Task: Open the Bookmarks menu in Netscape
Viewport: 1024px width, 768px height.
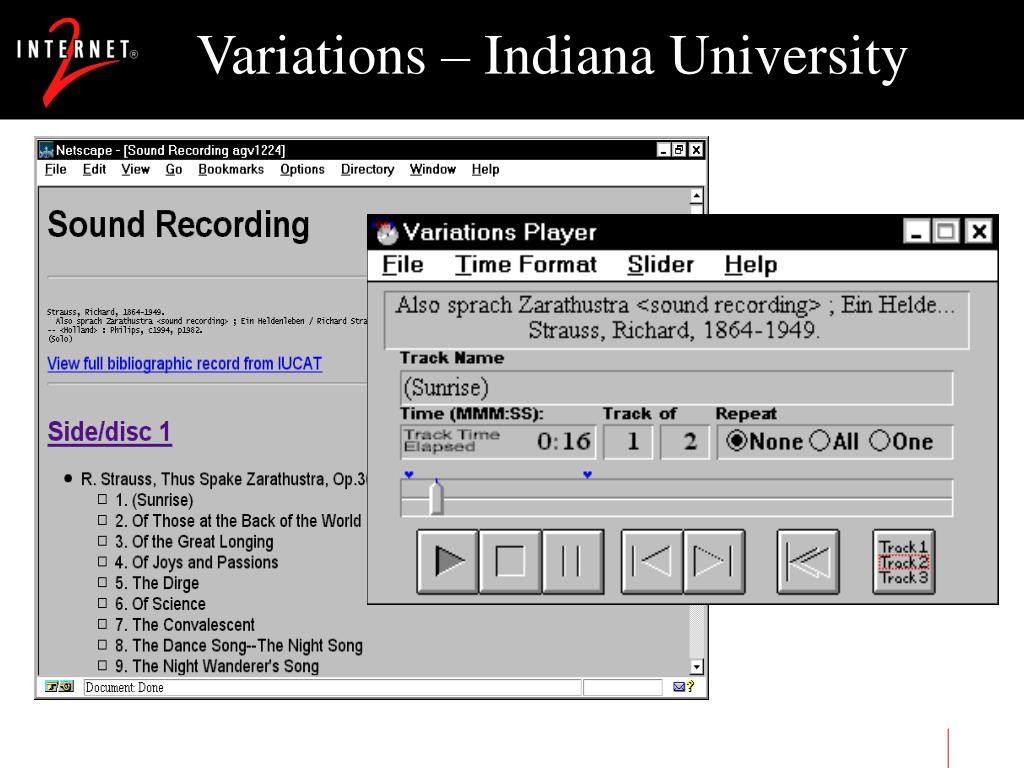Action: point(231,170)
